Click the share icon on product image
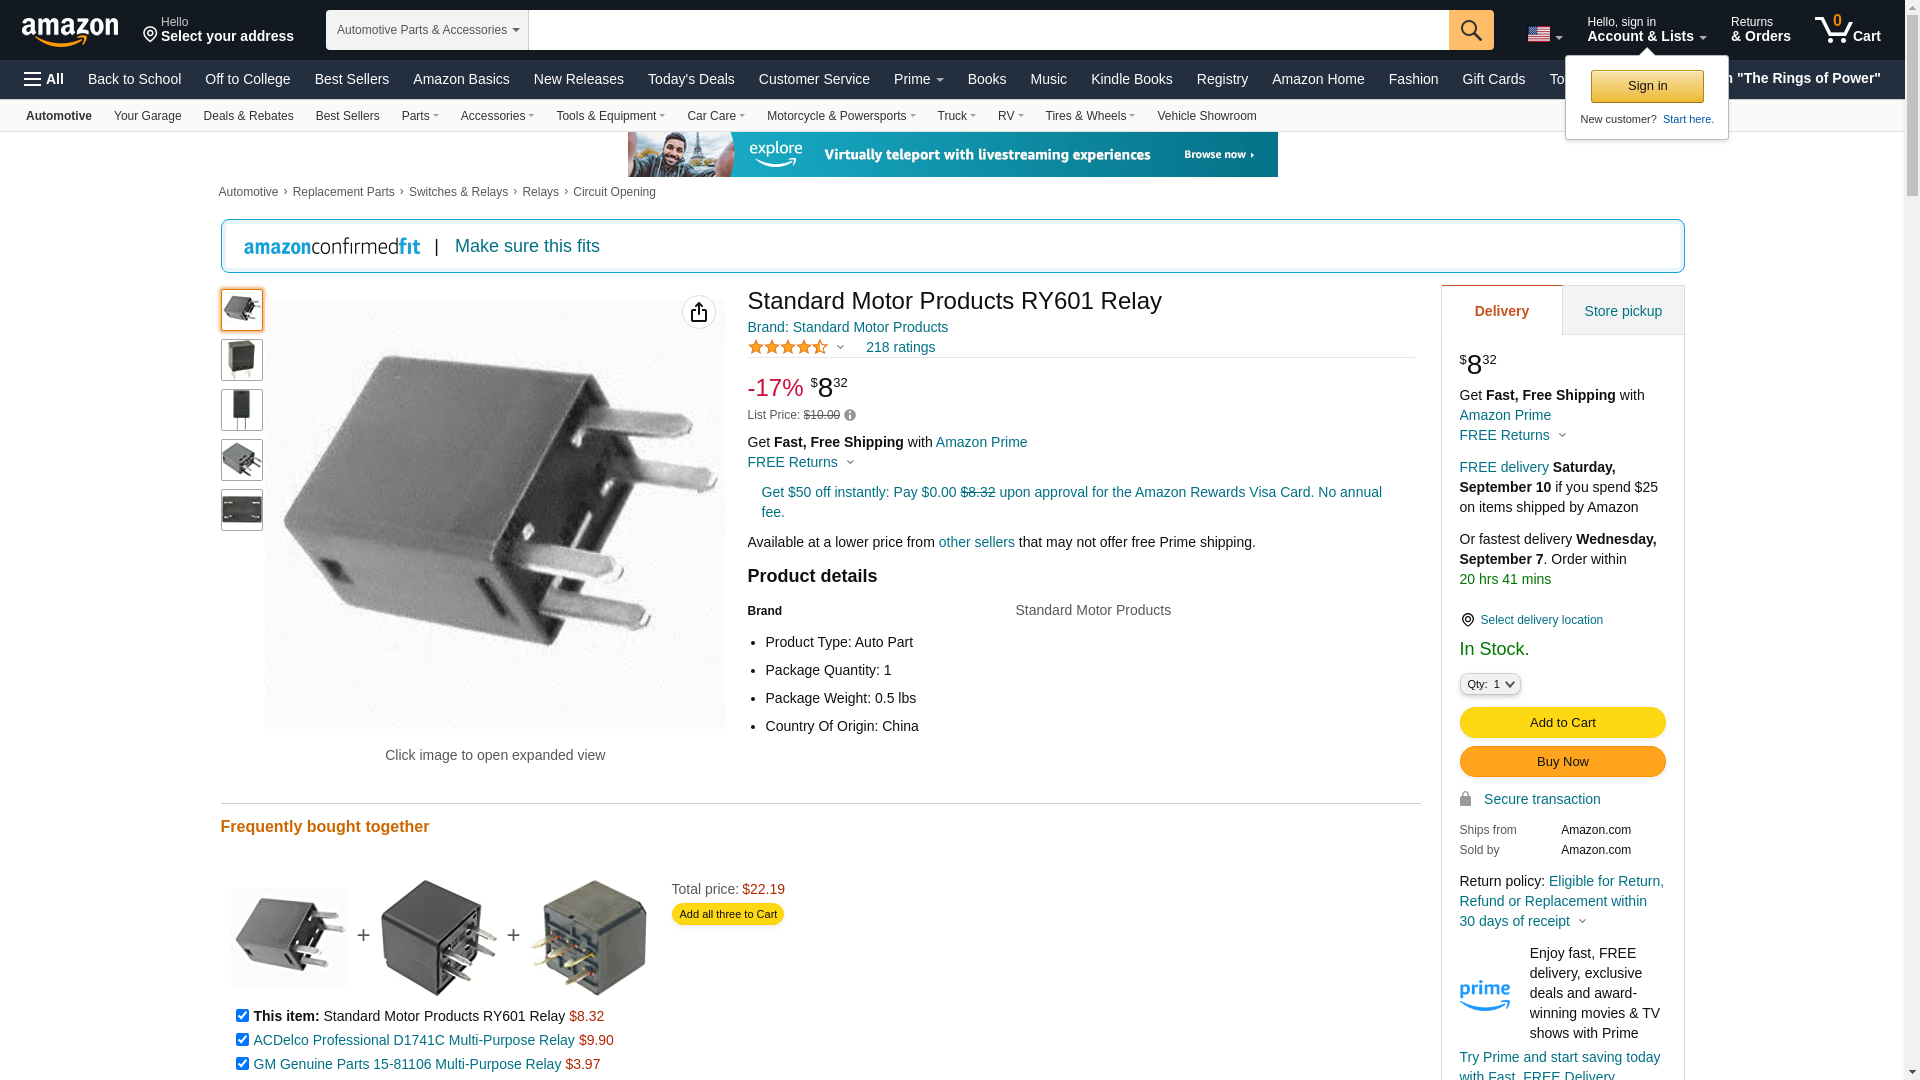1920x1080 pixels. (x=699, y=312)
